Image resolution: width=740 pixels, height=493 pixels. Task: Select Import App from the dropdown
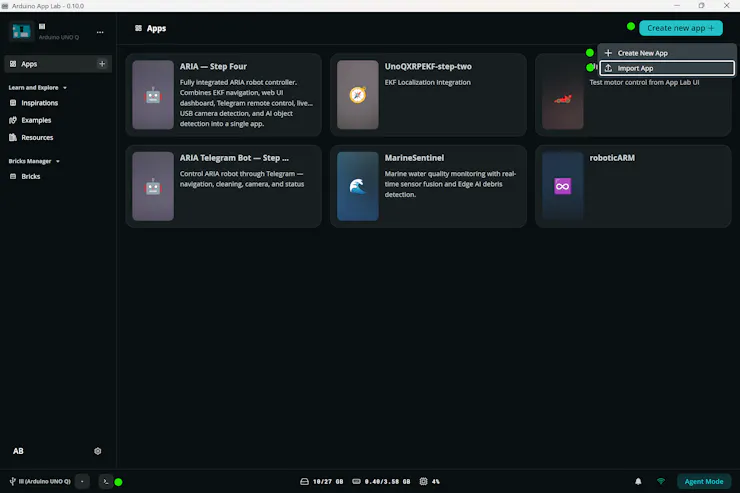pyautogui.click(x=667, y=68)
